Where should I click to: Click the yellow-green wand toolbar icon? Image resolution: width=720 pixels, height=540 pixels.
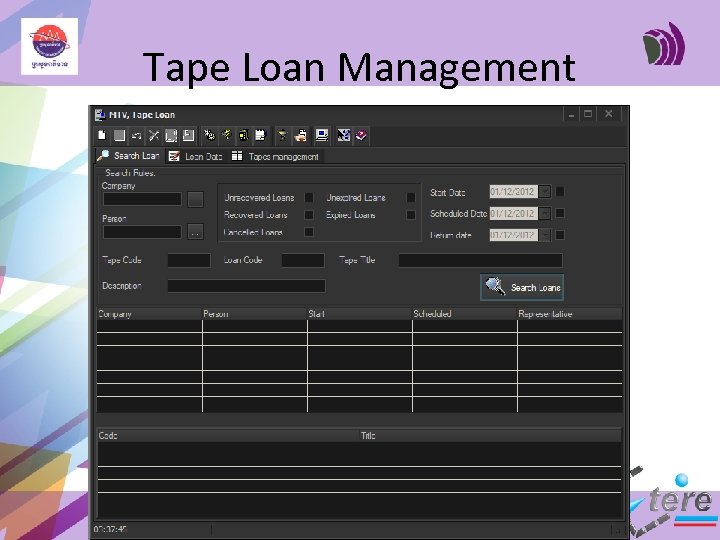(227, 135)
